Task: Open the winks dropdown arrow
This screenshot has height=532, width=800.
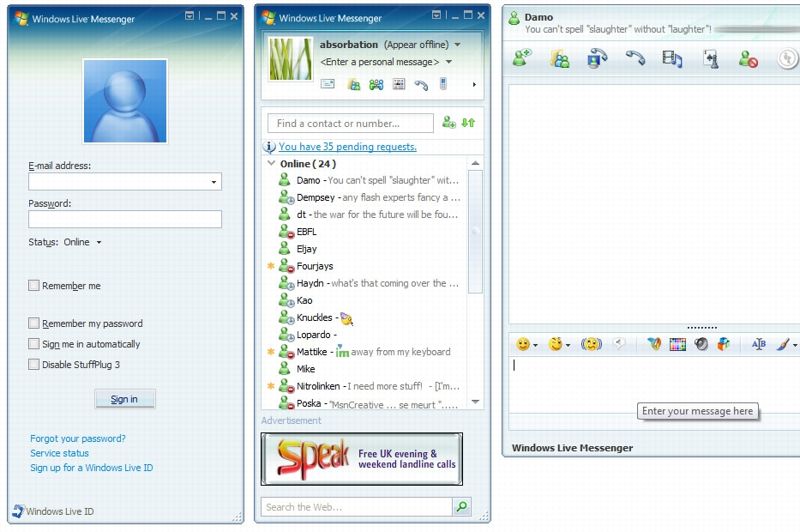Action: (568, 345)
